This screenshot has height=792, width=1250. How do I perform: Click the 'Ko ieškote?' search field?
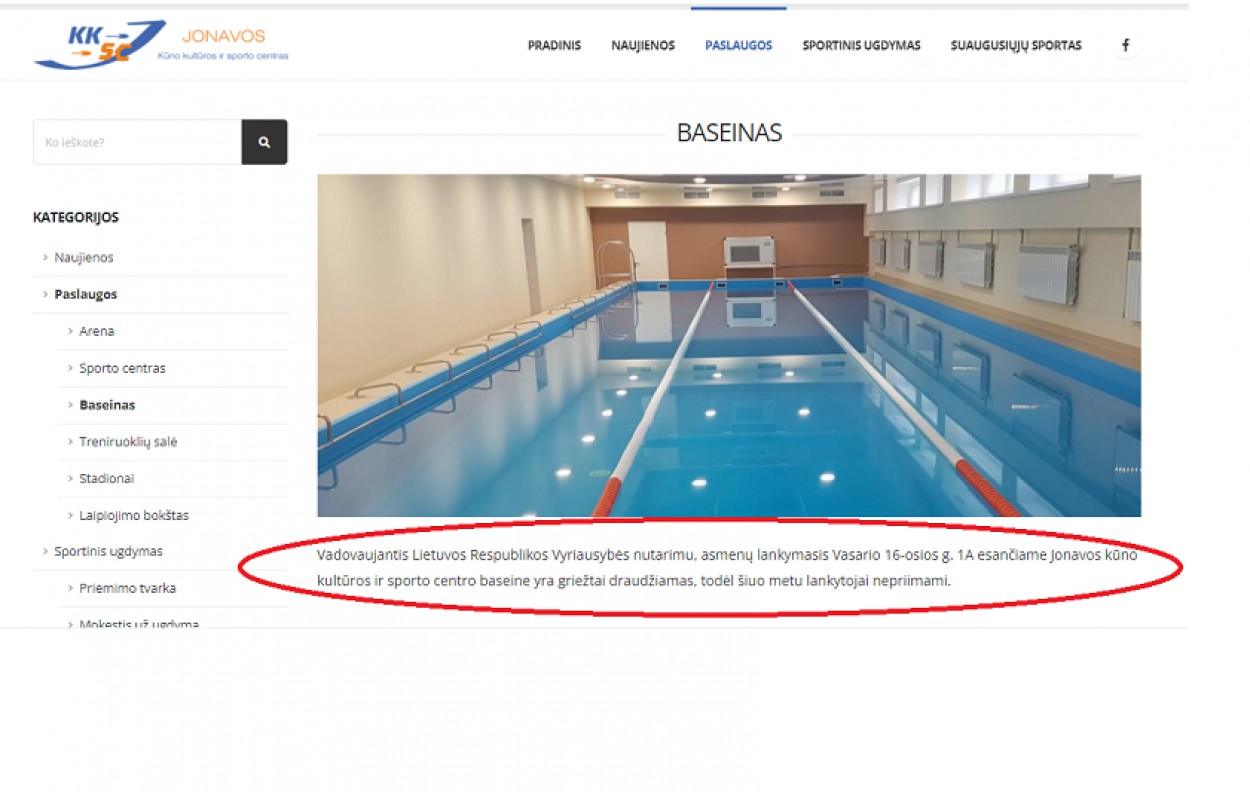pyautogui.click(x=137, y=142)
